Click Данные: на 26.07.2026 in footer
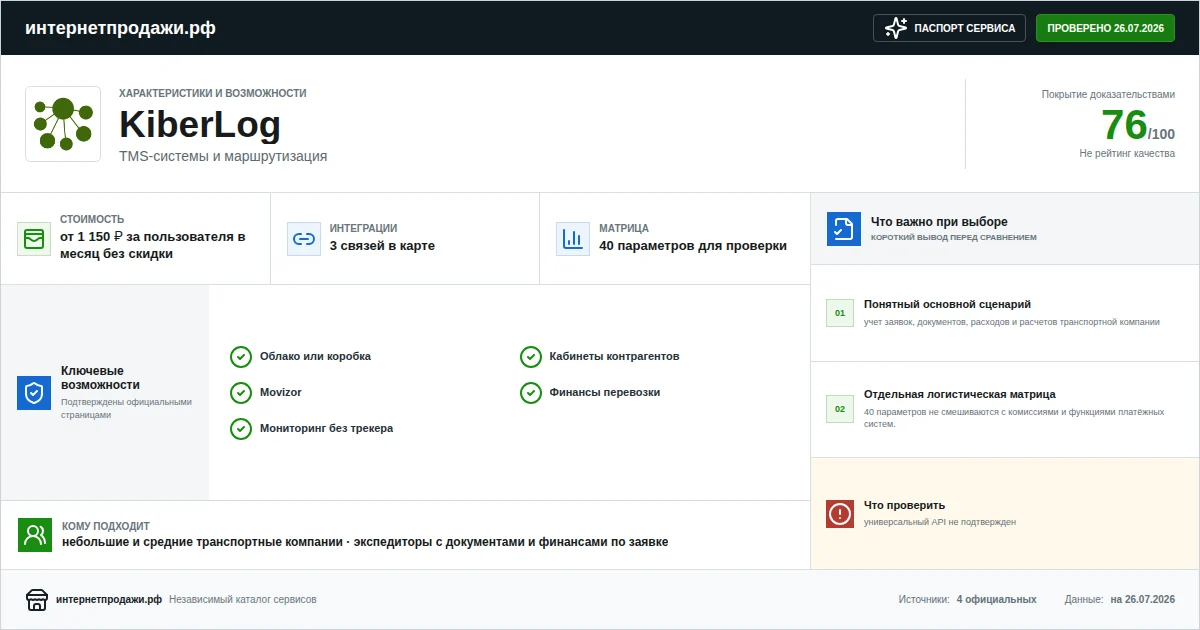Screen dimensions: 1200x630 [1120, 600]
